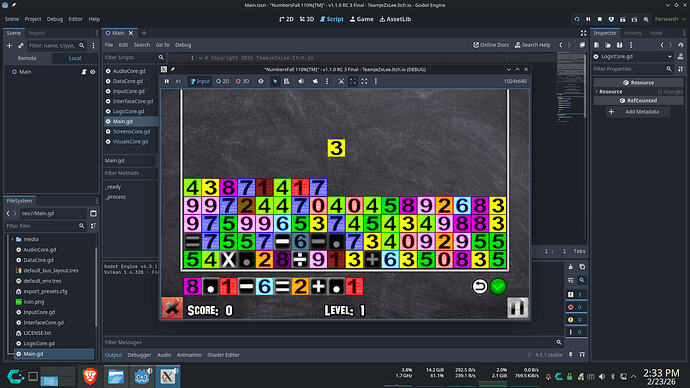Click the list select icon in game toolbar
The image size is (690, 388).
(x=286, y=81)
